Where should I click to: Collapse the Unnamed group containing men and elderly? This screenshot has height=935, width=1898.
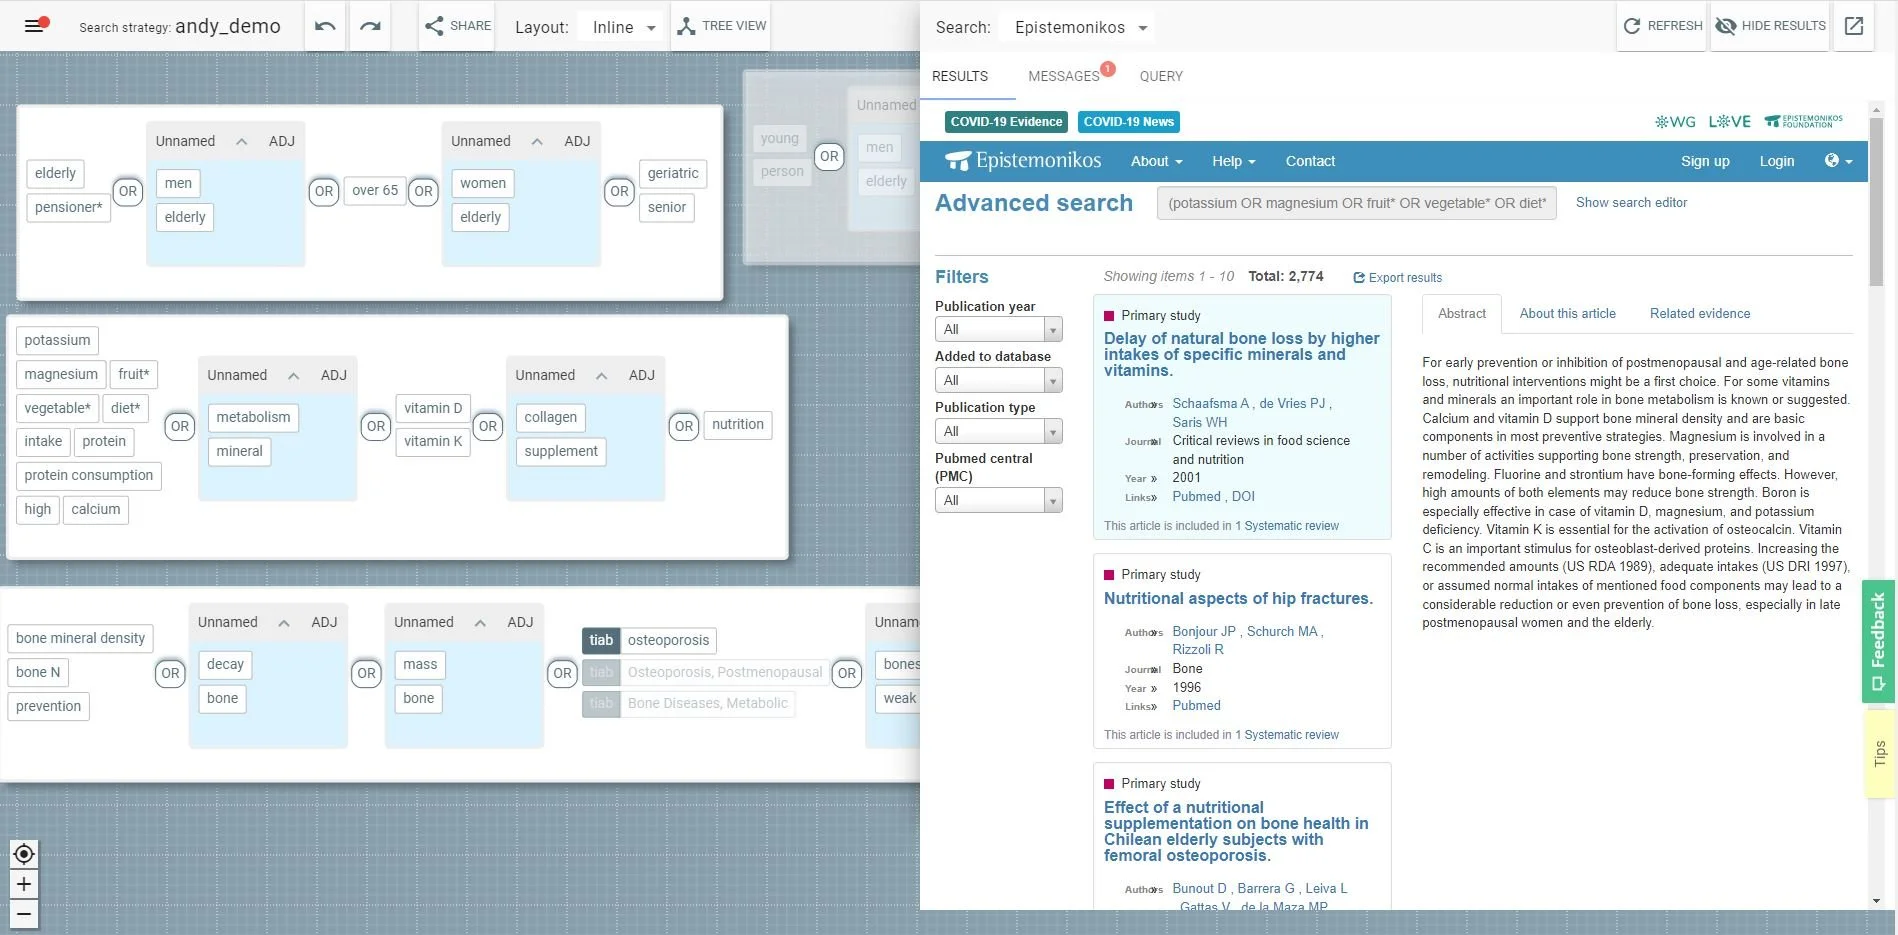(x=242, y=142)
